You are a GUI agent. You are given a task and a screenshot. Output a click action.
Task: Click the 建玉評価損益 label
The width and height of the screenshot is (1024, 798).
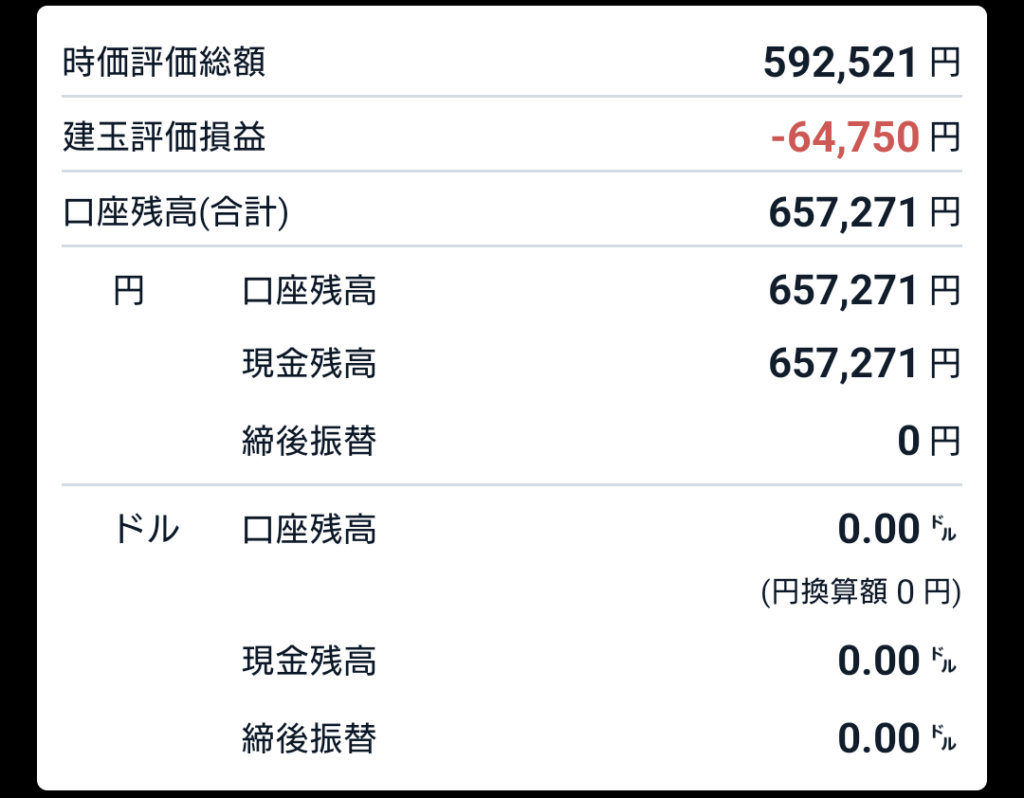click(163, 137)
